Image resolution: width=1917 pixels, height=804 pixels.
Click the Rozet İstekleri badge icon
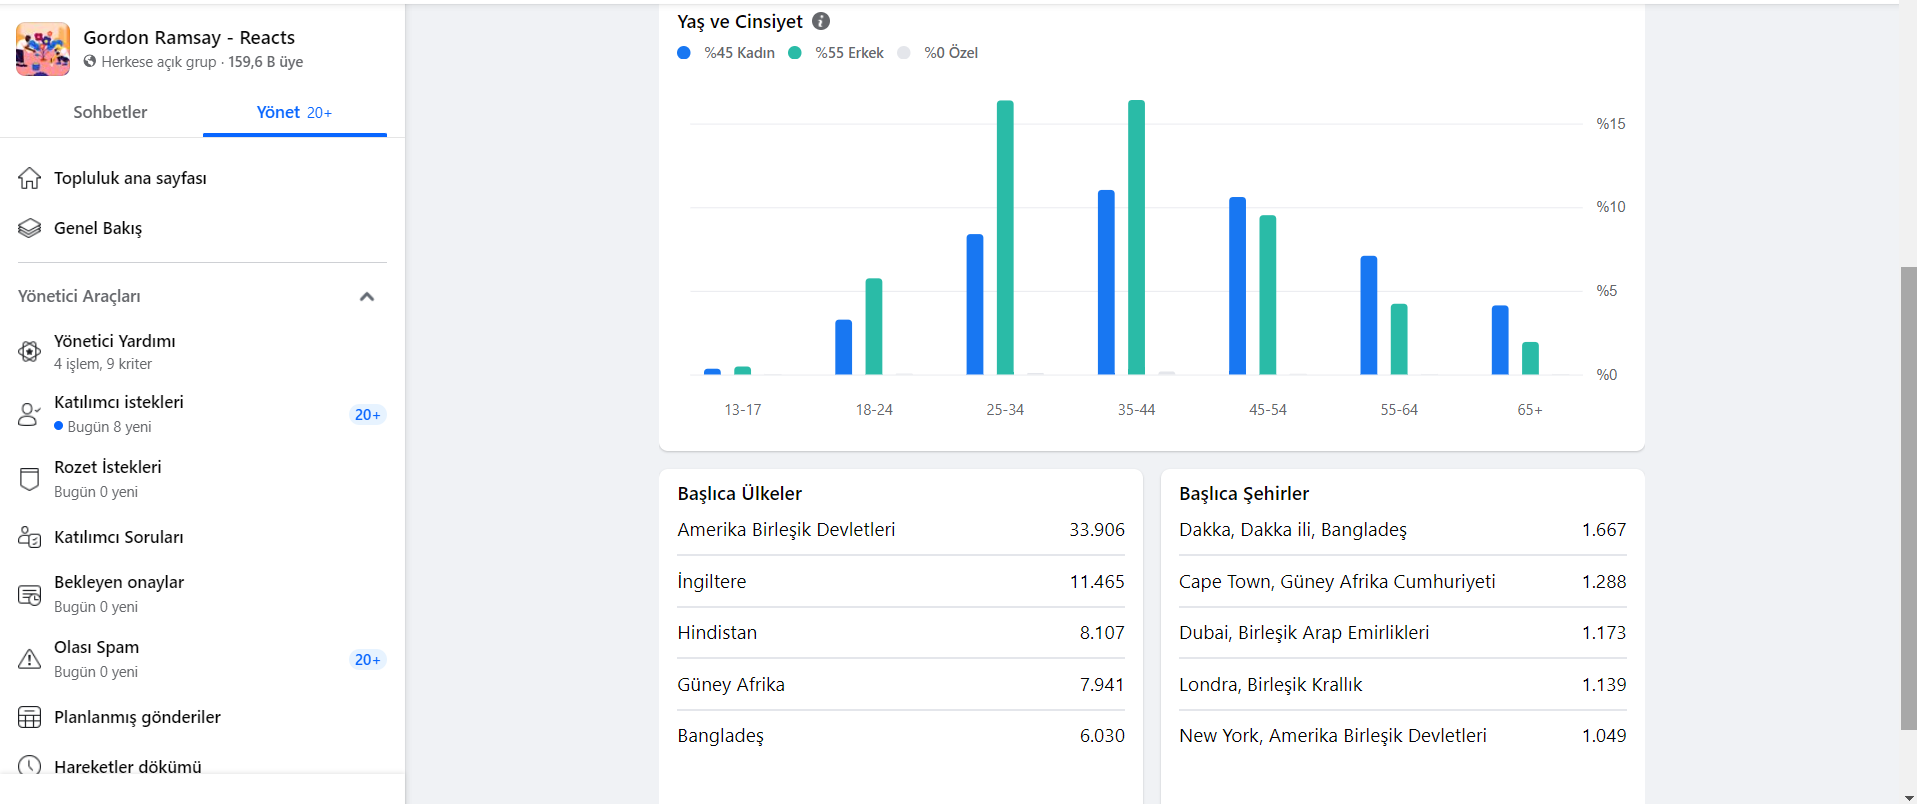pyautogui.click(x=30, y=479)
